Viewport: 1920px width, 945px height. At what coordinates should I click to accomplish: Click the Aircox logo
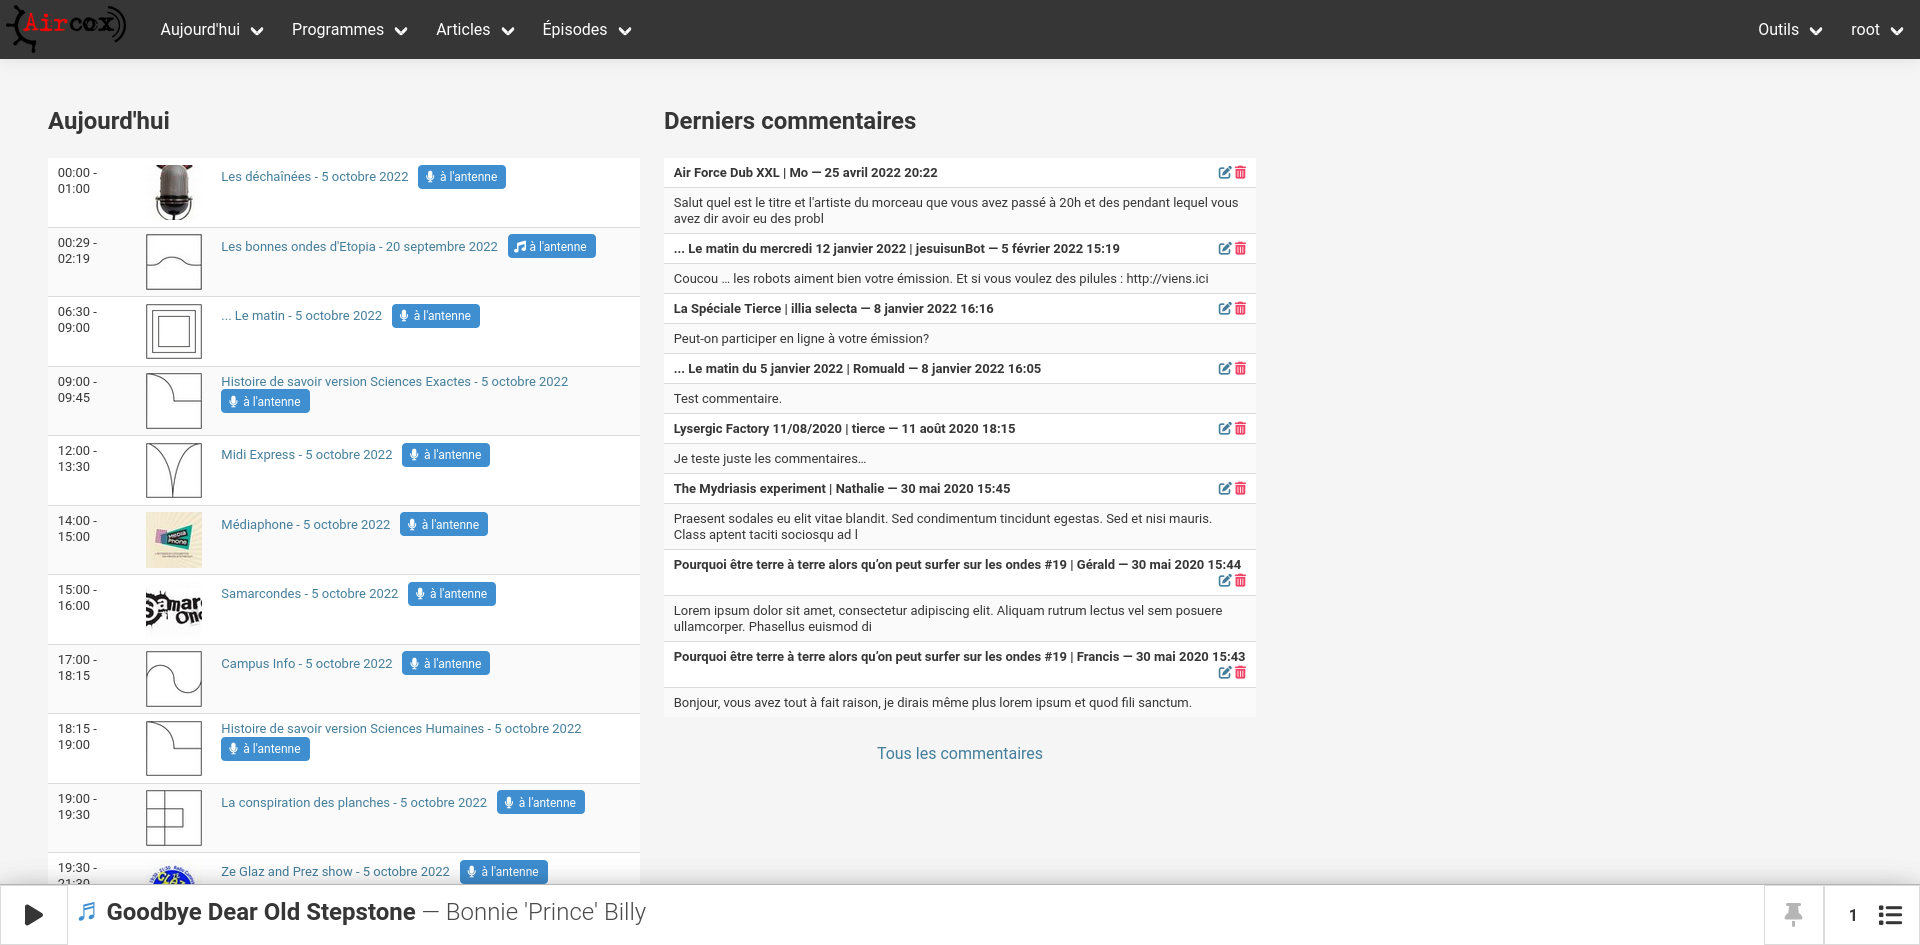coord(66,28)
